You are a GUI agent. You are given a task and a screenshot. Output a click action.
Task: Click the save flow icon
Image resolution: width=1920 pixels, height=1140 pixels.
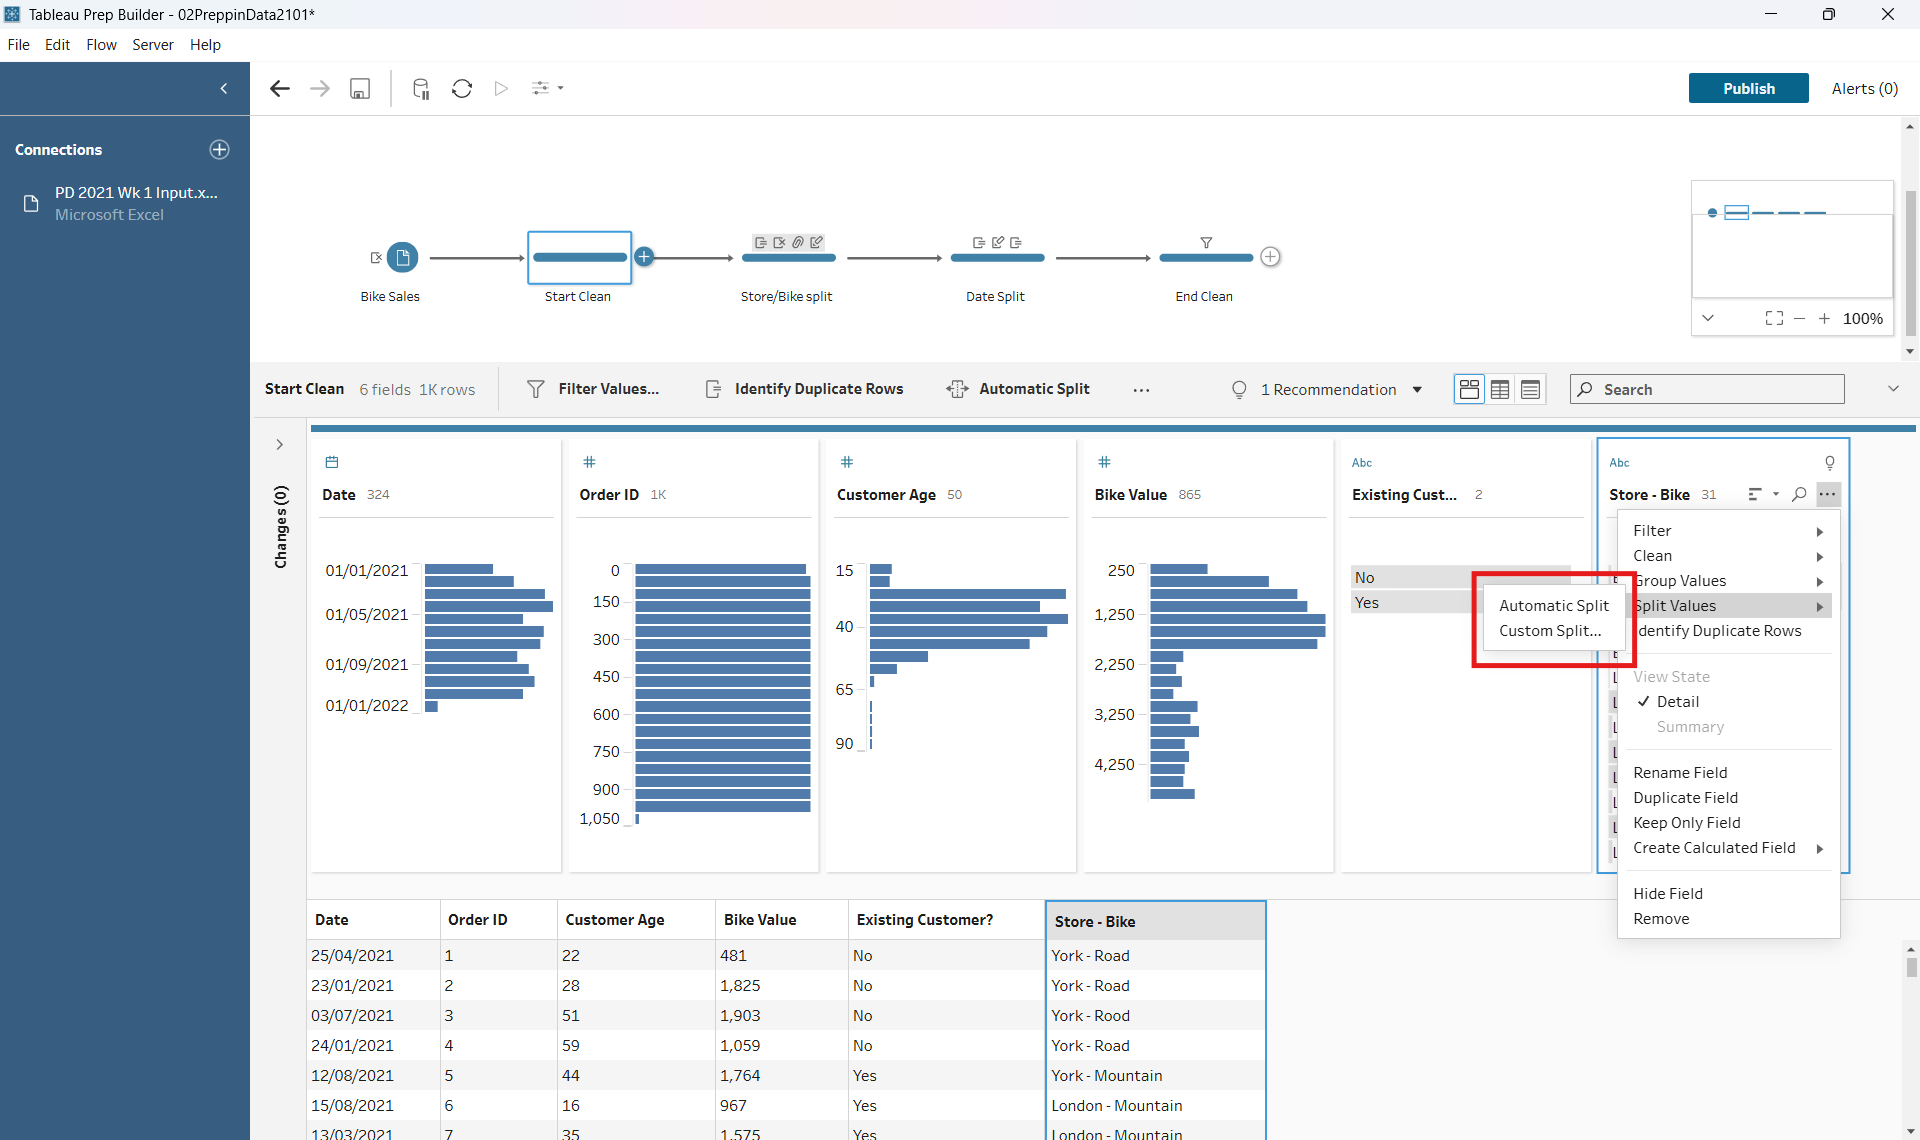[x=360, y=88]
